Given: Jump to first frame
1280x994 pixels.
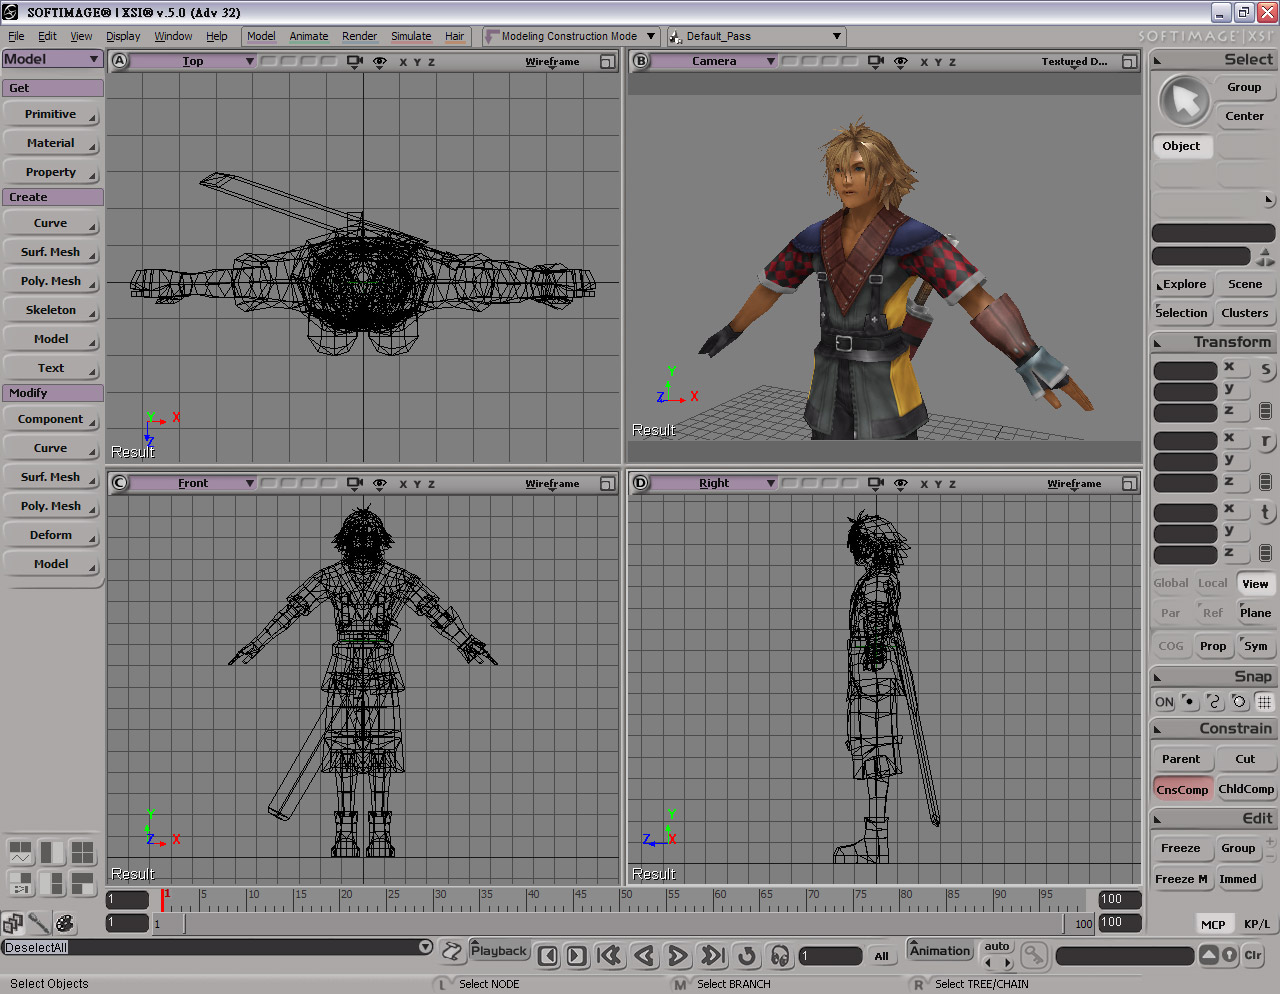Looking at the screenshot, I should click(609, 956).
